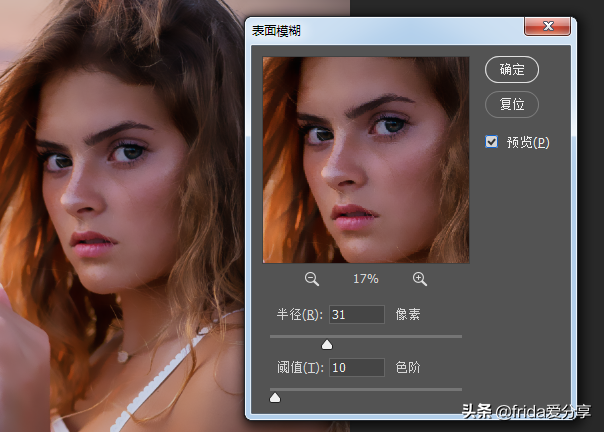Click the 表面模糊 title bar
Viewport: 604px width, 432px height.
coord(380,30)
